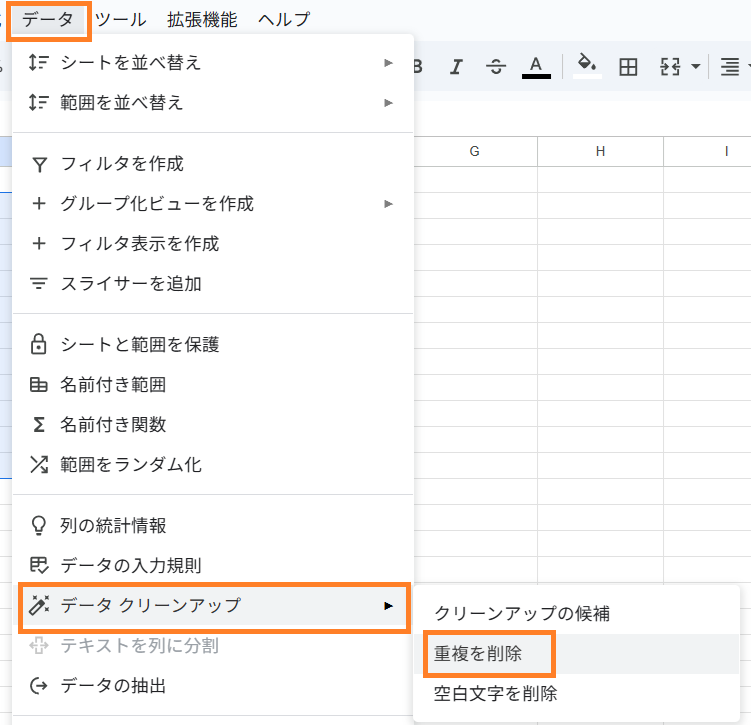The width and height of the screenshot is (751, 725).
Task: Open the データ menu
Action: click(48, 20)
